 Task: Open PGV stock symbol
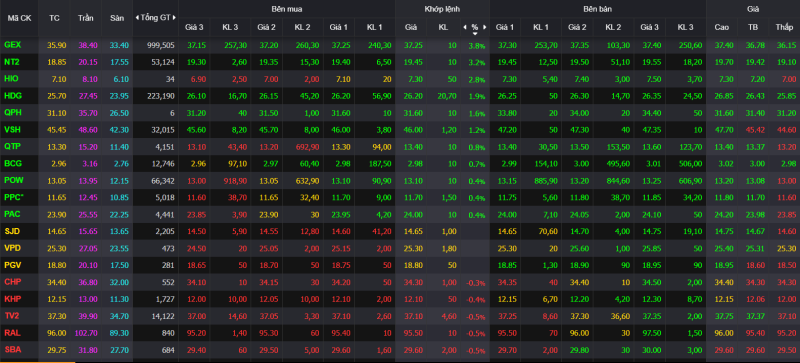[x=12, y=265]
